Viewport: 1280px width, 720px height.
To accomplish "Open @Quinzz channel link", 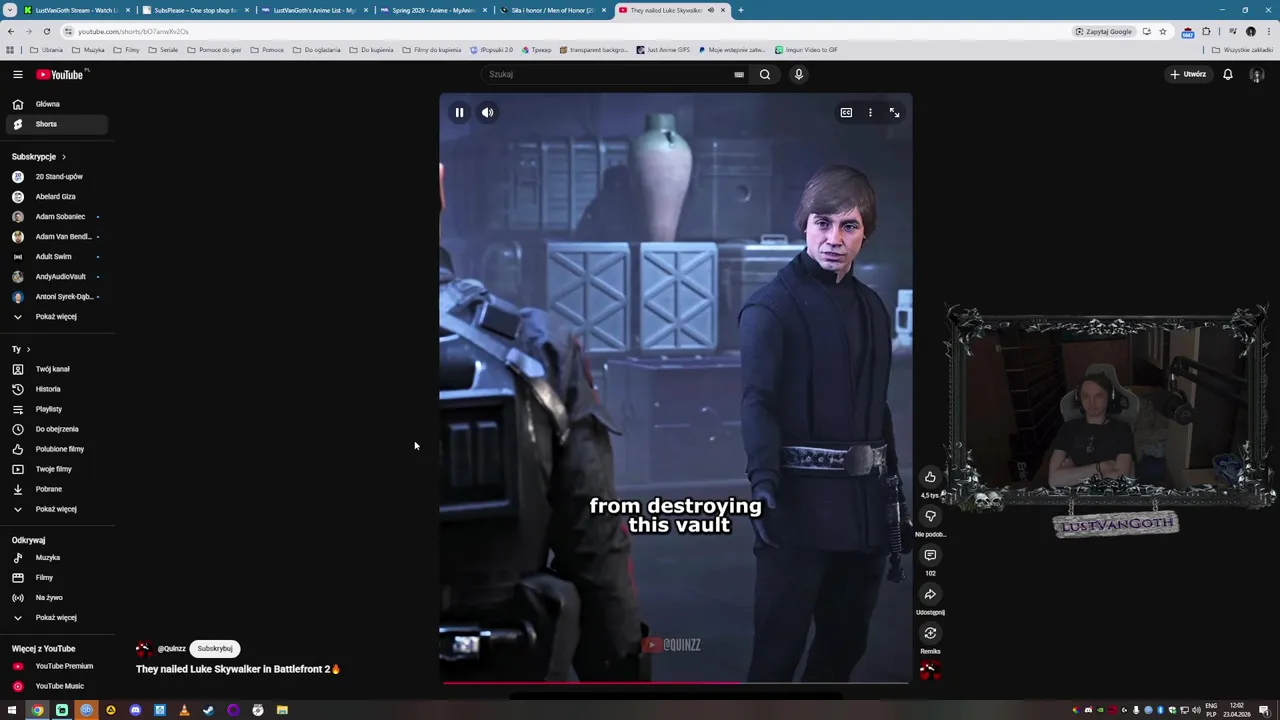I will pos(171,649).
